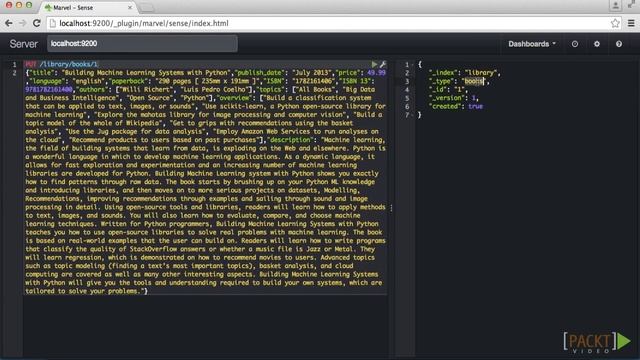The image size is (640, 360).
Task: Go back with browser back arrow
Action: tap(9, 23)
